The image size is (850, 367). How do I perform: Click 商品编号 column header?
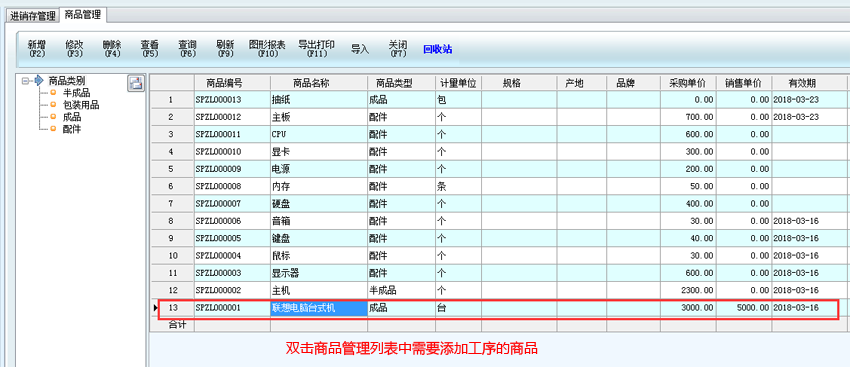(x=232, y=83)
